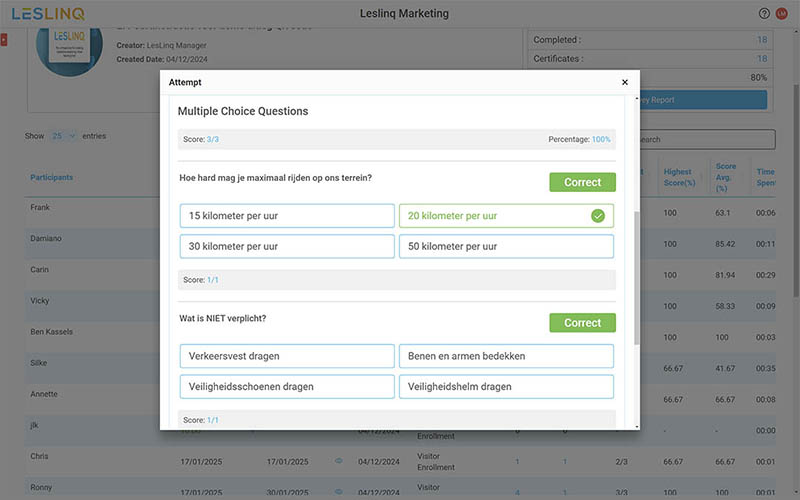
Task: Click Correct button for the speed question
Action: pos(582,182)
